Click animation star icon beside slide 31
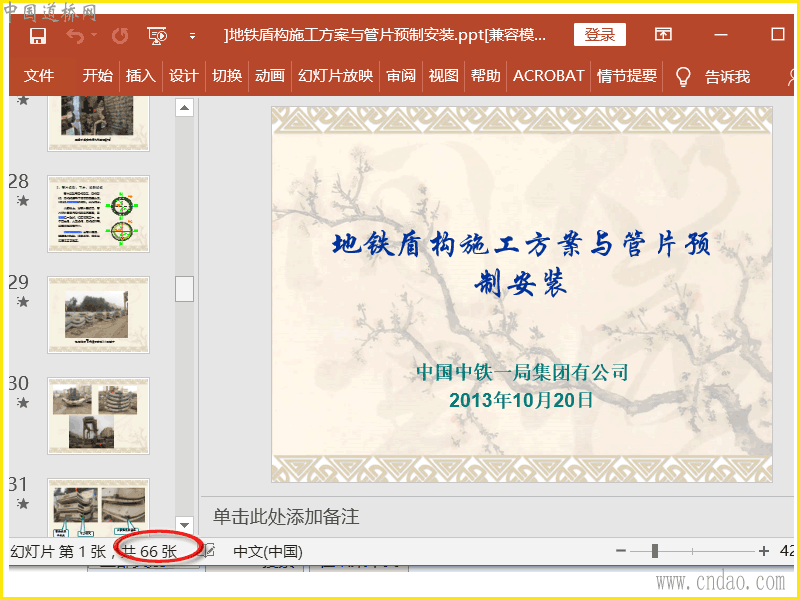The image size is (800, 600). click(22, 504)
